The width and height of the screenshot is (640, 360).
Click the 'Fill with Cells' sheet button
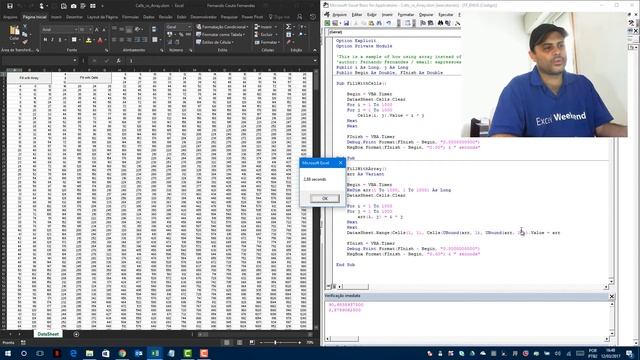[89, 78]
